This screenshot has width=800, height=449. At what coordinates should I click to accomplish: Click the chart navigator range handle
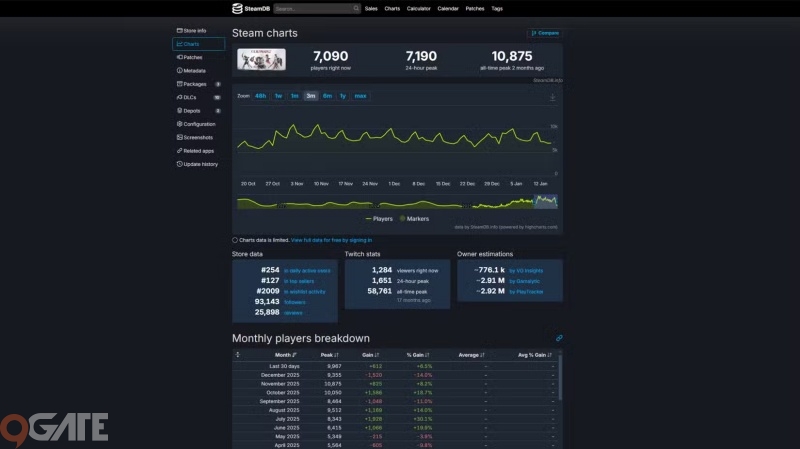tap(534, 201)
